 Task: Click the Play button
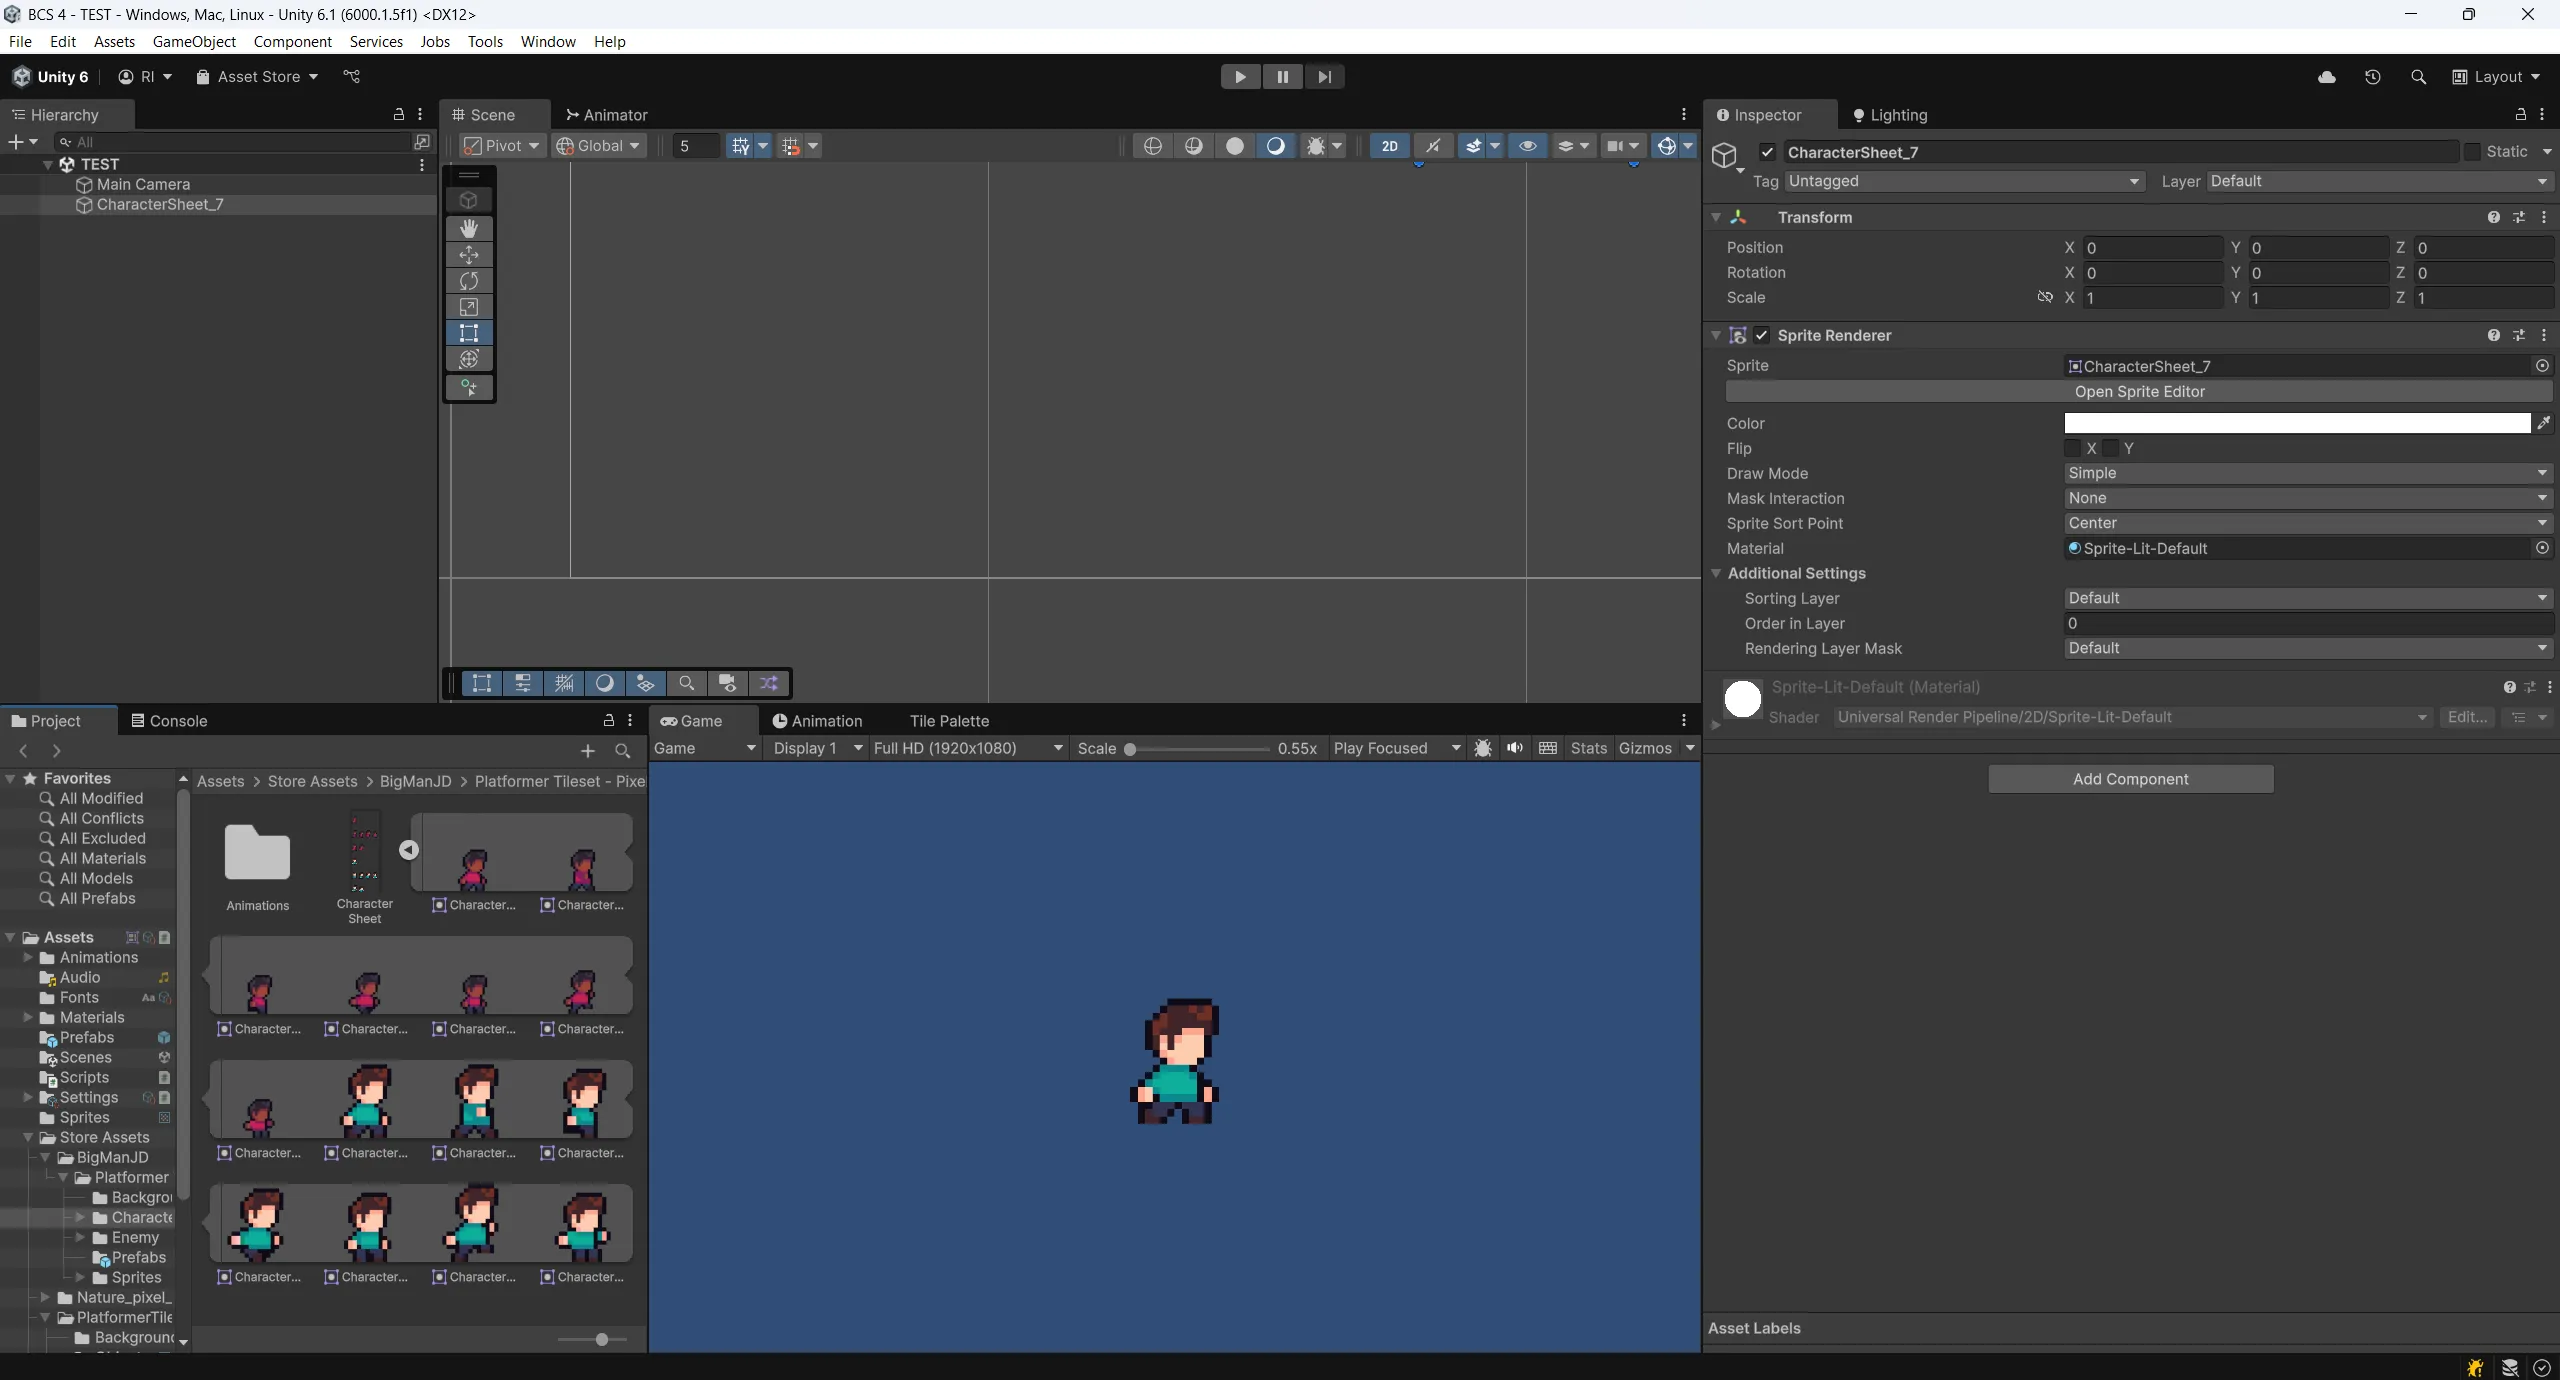(1240, 77)
